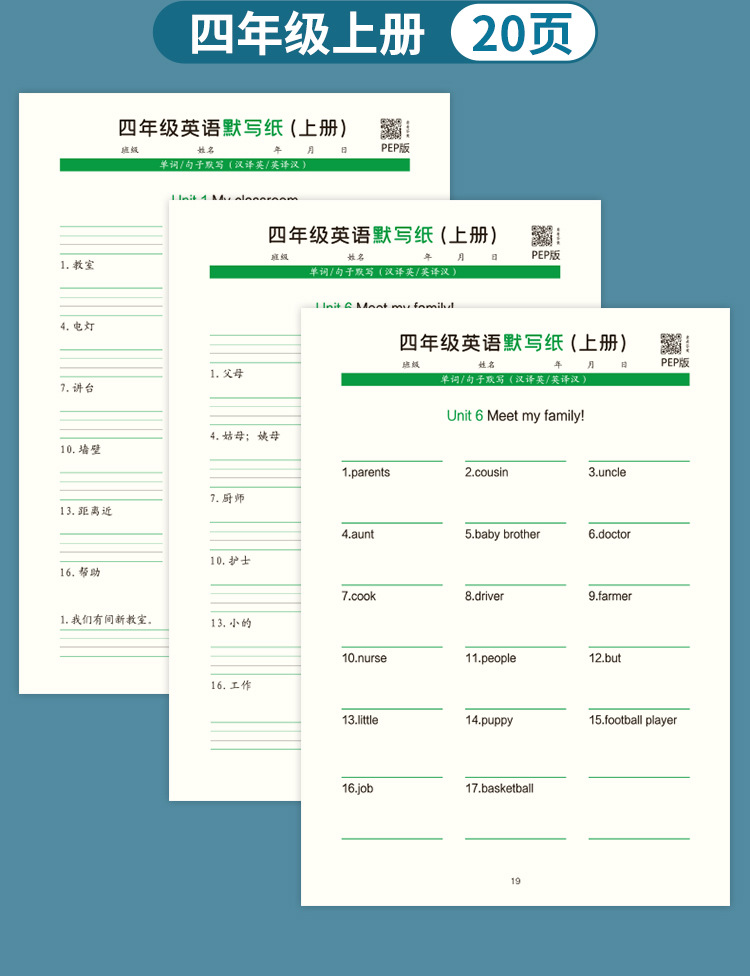Select the word 9.farmer

pyautogui.click(x=610, y=596)
